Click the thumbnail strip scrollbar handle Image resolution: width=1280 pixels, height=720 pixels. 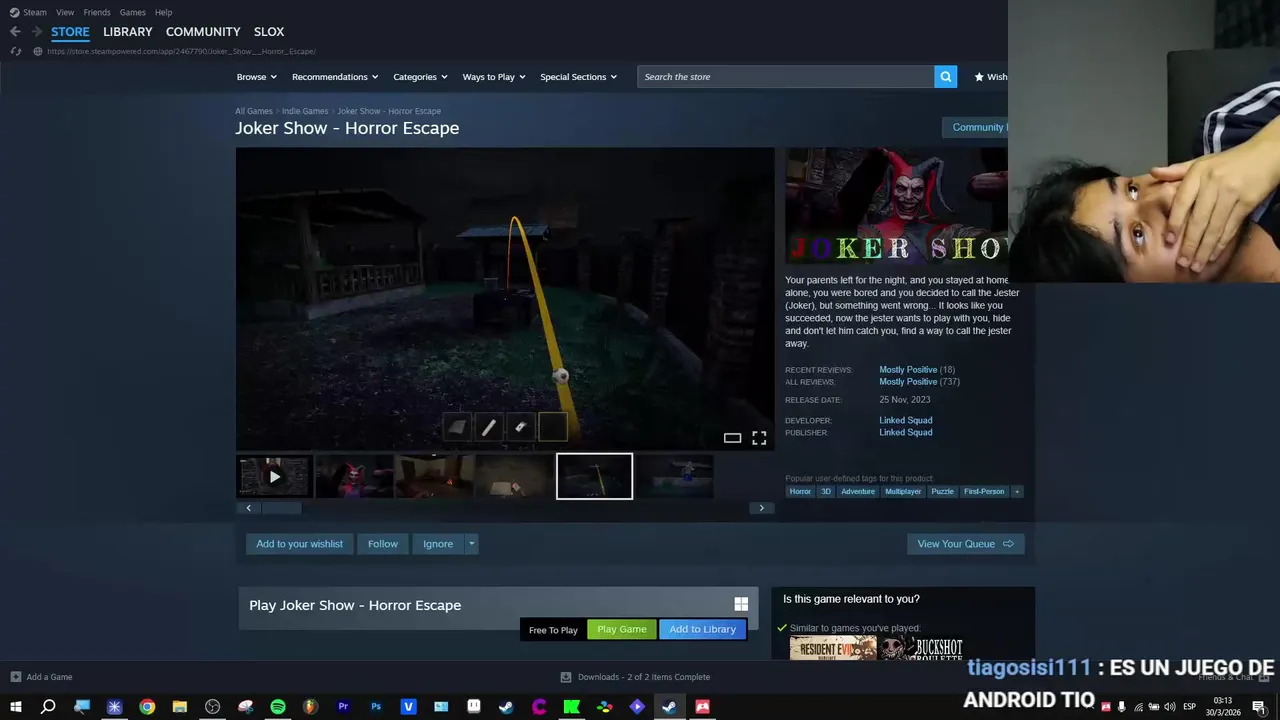(281, 508)
